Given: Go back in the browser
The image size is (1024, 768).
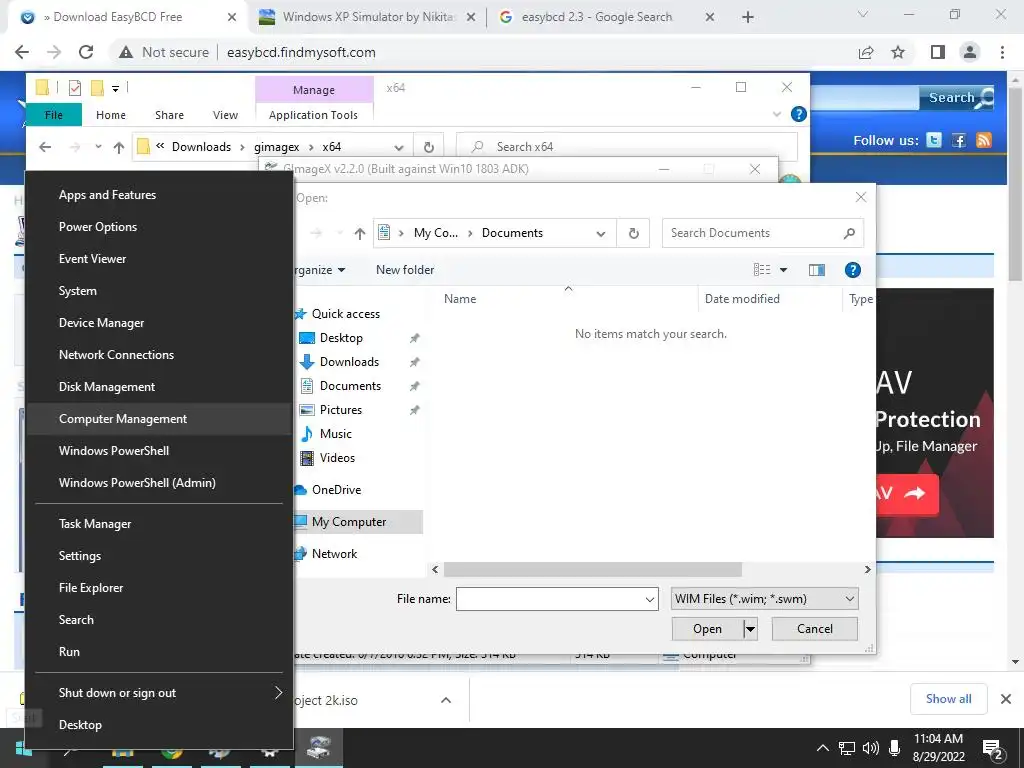Looking at the screenshot, I should pyautogui.click(x=22, y=52).
